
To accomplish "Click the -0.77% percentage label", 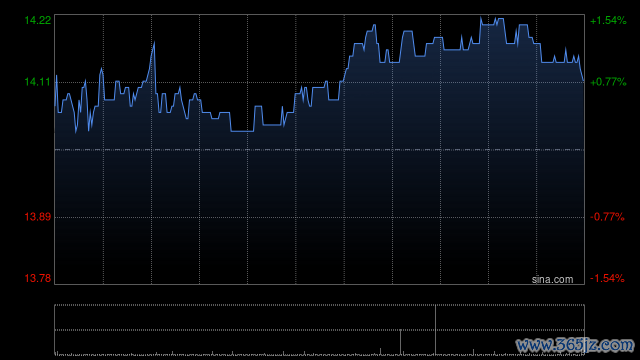I will (607, 217).
